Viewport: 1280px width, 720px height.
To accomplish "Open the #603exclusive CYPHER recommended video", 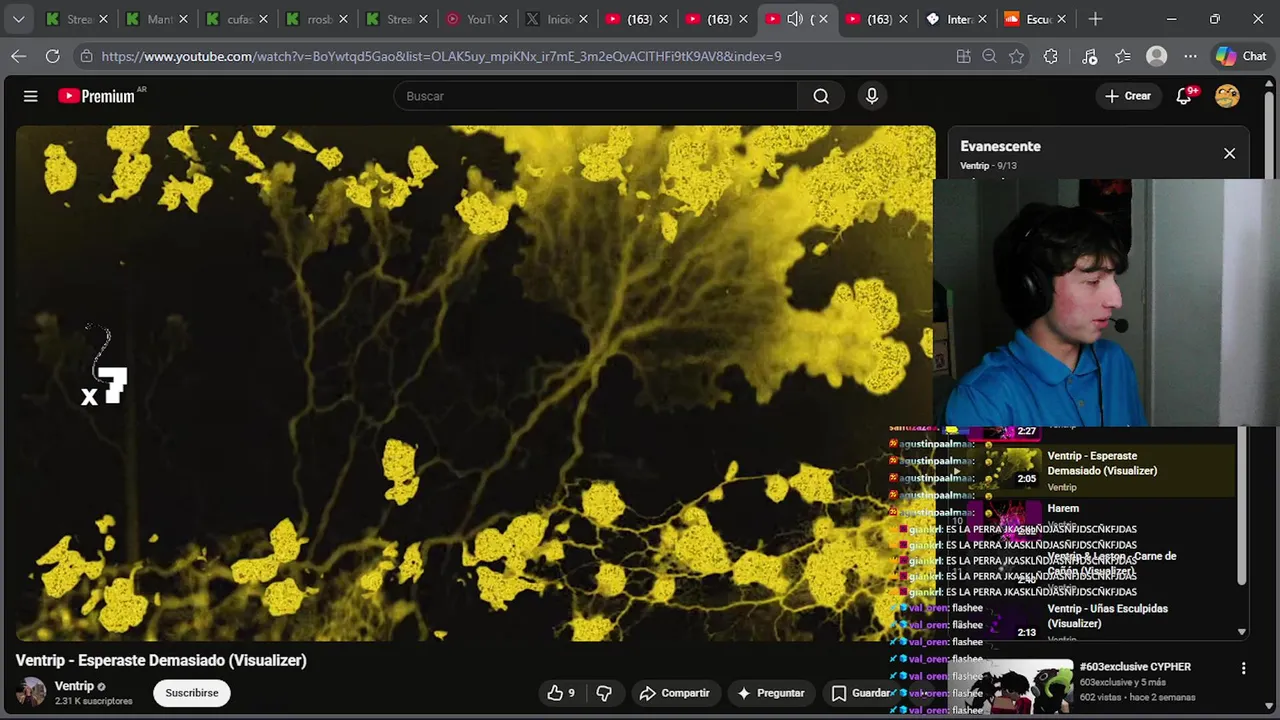I will pos(1135,667).
